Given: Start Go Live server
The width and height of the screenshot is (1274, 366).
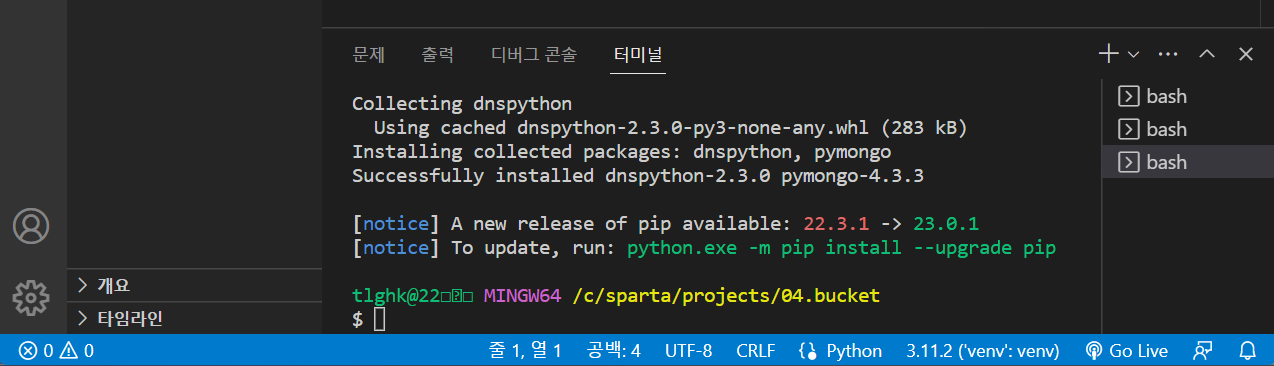Looking at the screenshot, I should [1127, 351].
